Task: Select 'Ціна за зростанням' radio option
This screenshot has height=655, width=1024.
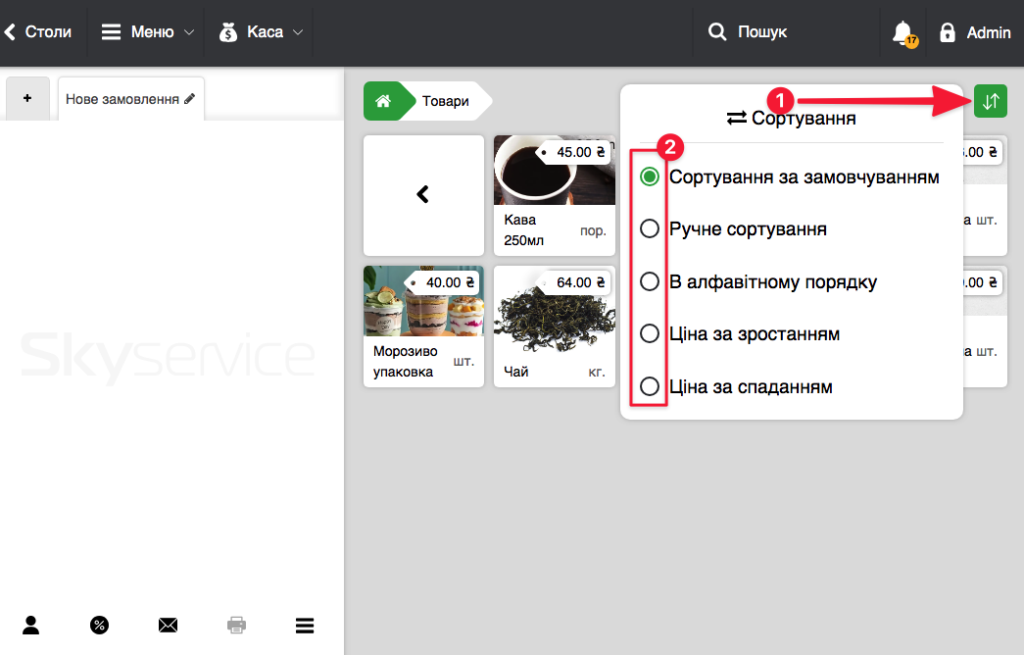Action: pyautogui.click(x=650, y=333)
